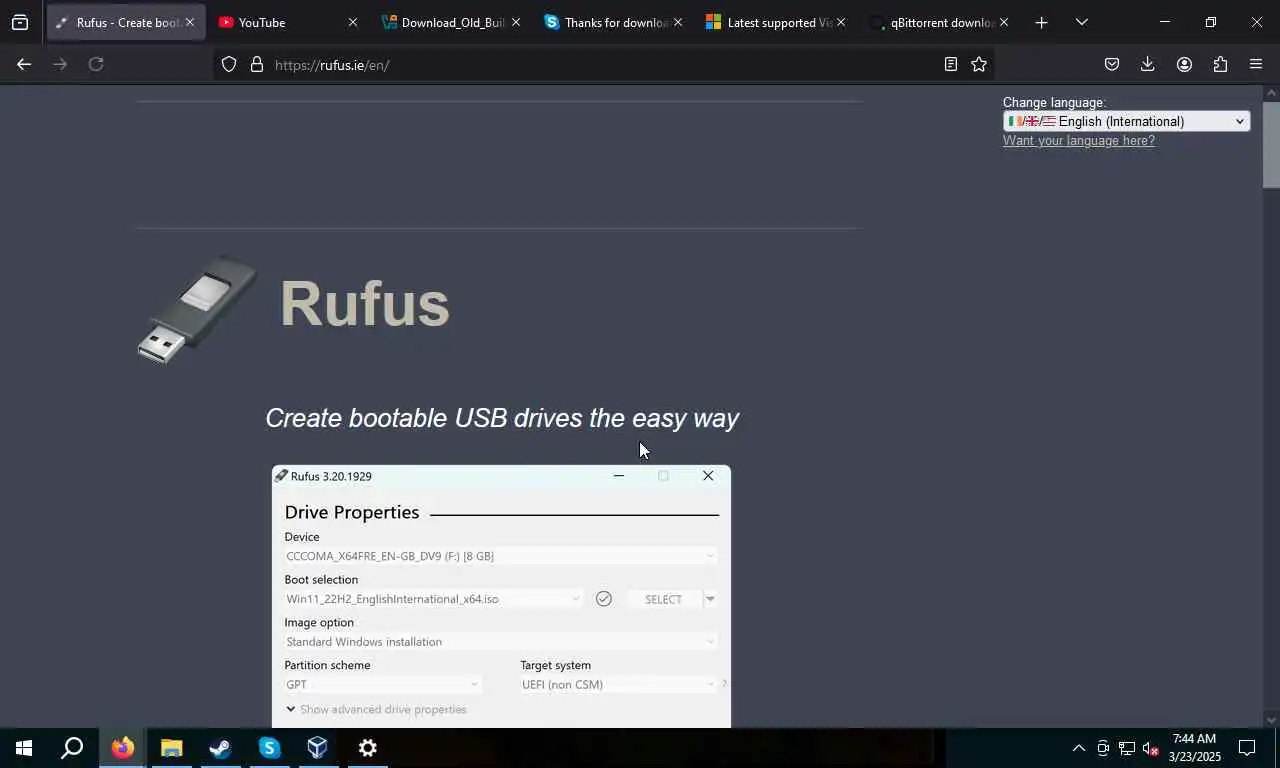Open Firefox View icon in tab bar
The width and height of the screenshot is (1280, 768).
click(x=20, y=22)
